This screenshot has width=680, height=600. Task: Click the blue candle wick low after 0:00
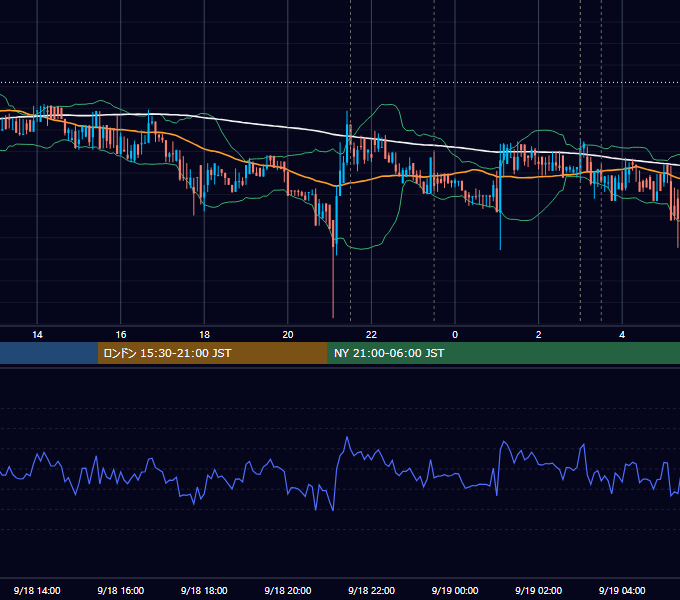tap(500, 247)
